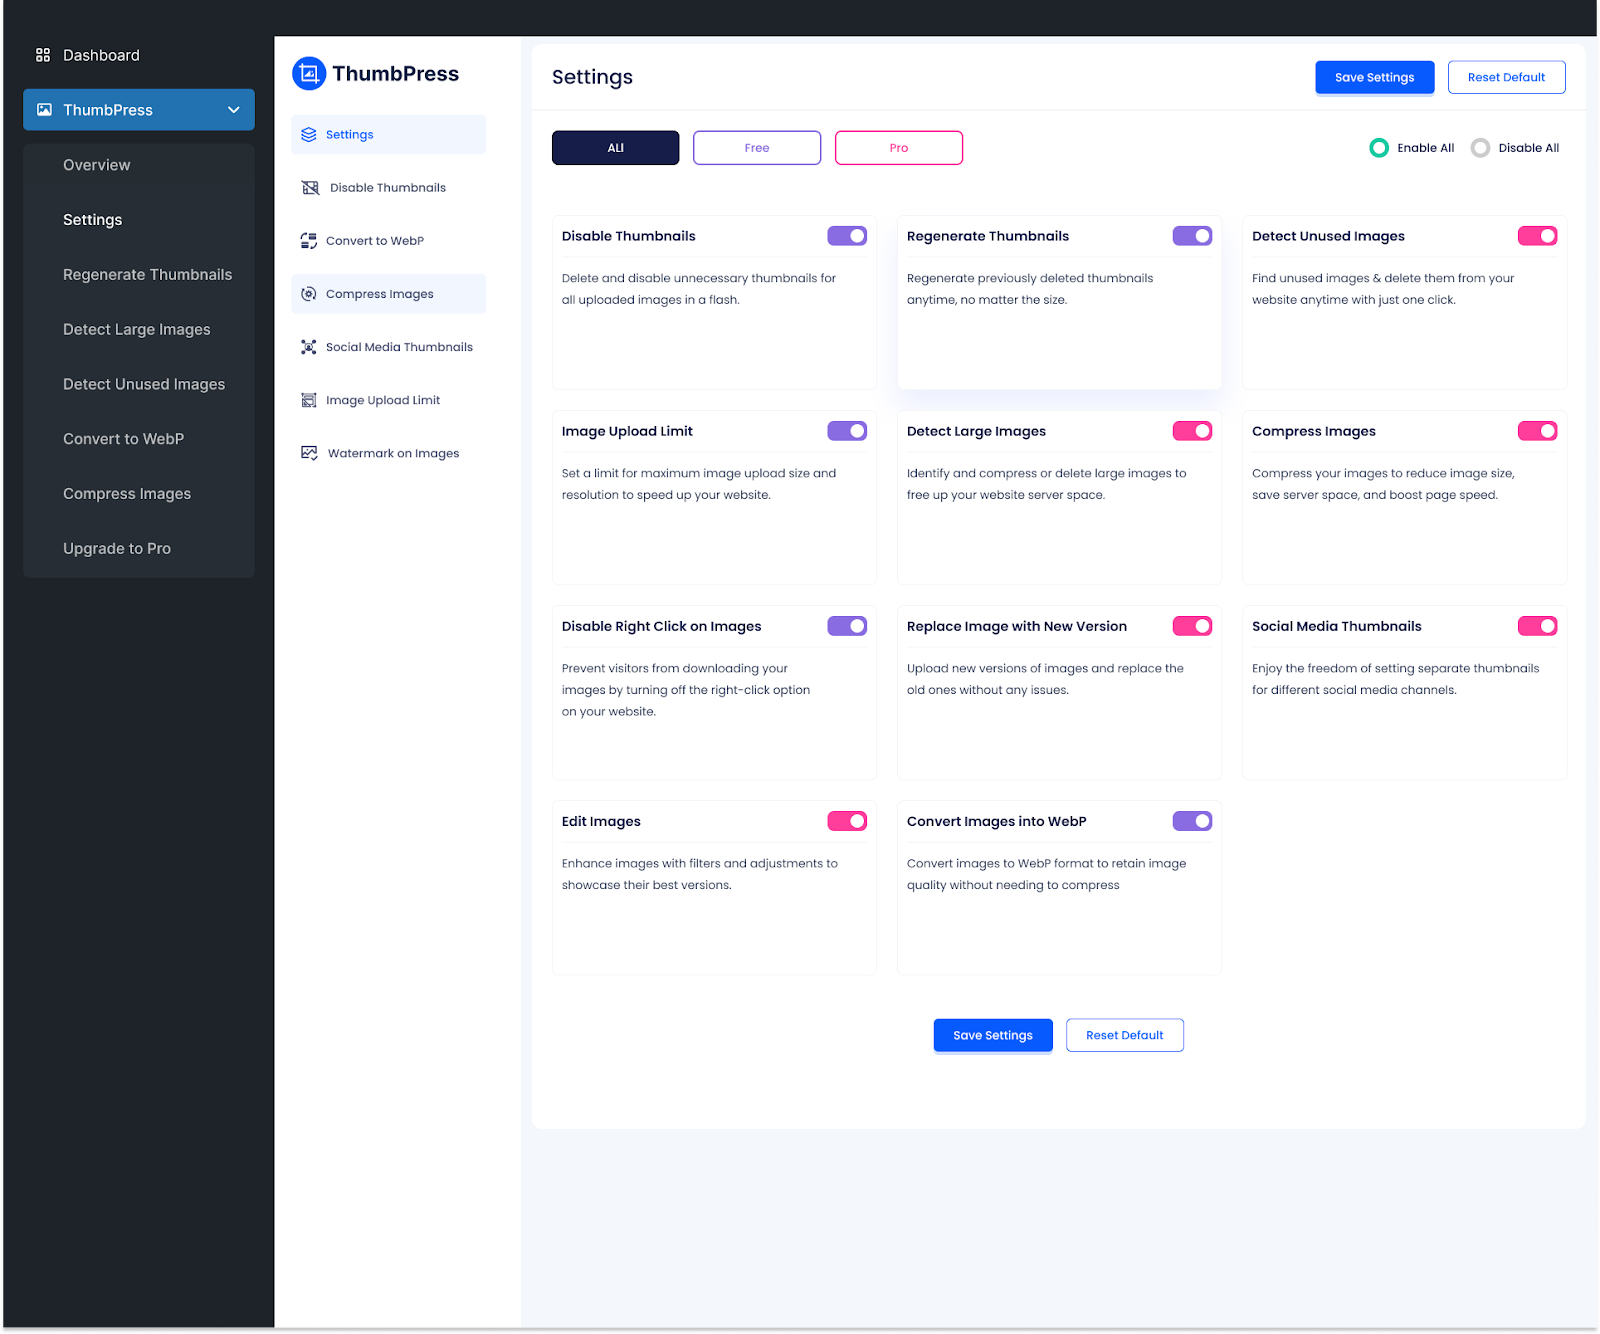1600x1334 pixels.
Task: Open Convert to WebP in dark sidebar
Action: click(x=124, y=439)
